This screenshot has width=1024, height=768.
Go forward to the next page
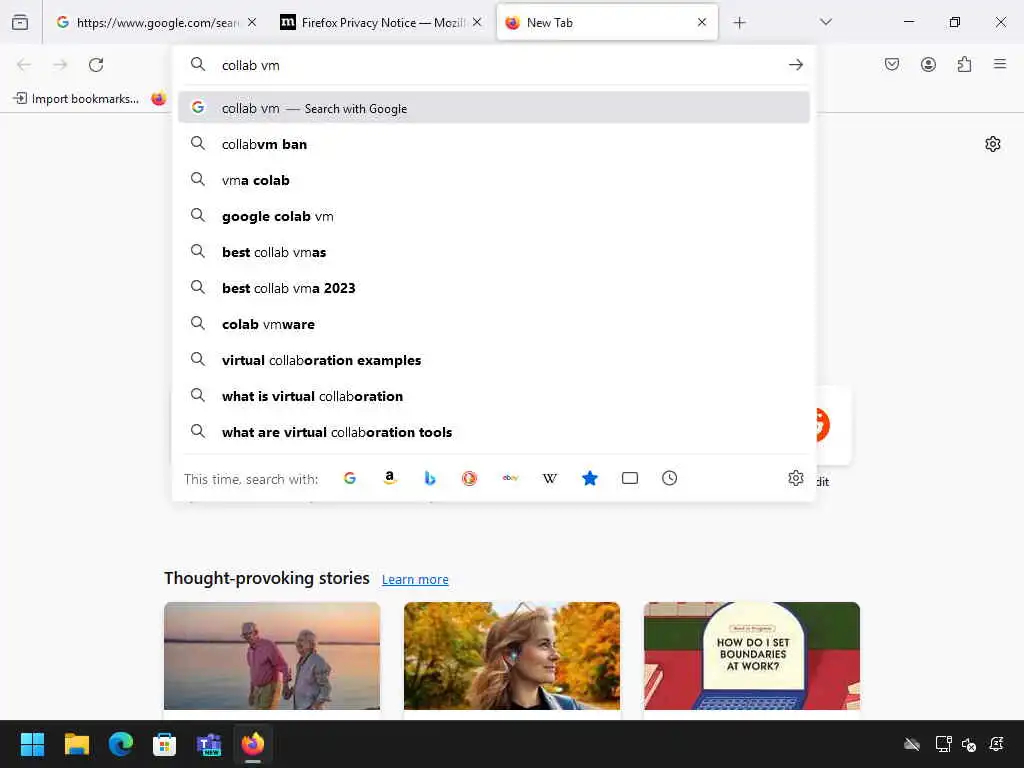coord(60,65)
